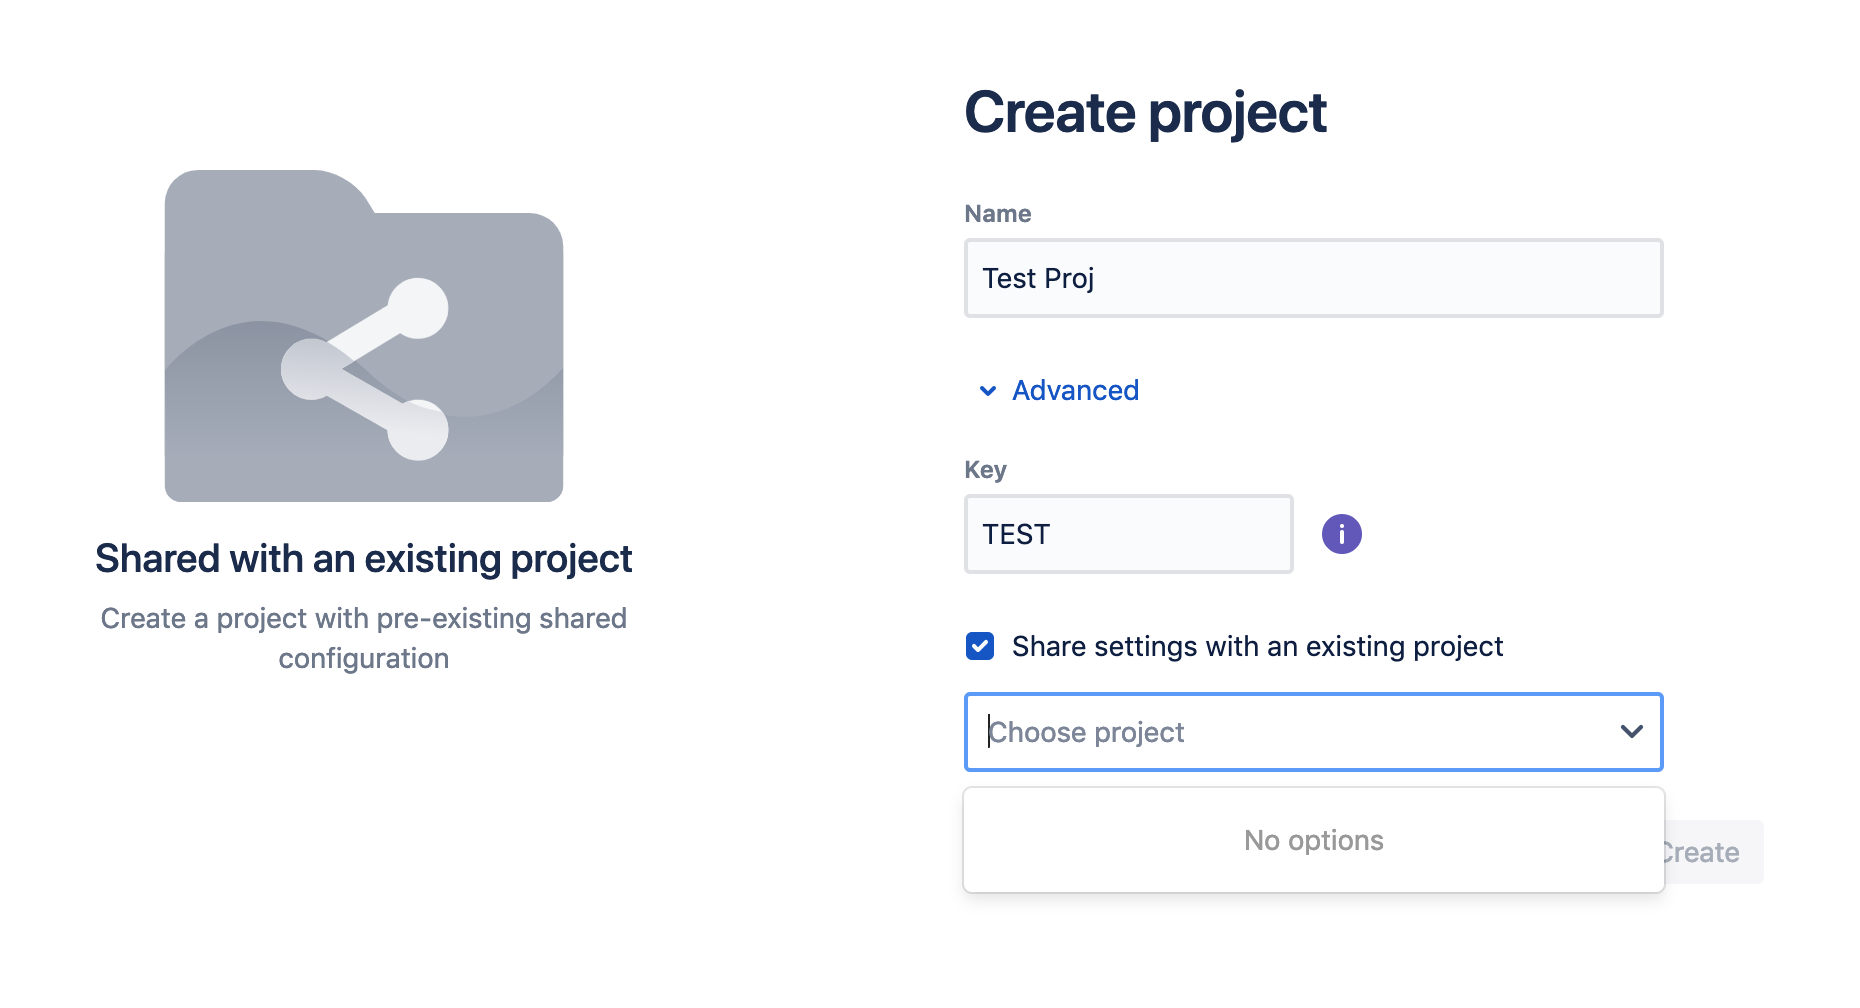Click the Key field label
This screenshot has width=1860, height=1008.
[985, 470]
